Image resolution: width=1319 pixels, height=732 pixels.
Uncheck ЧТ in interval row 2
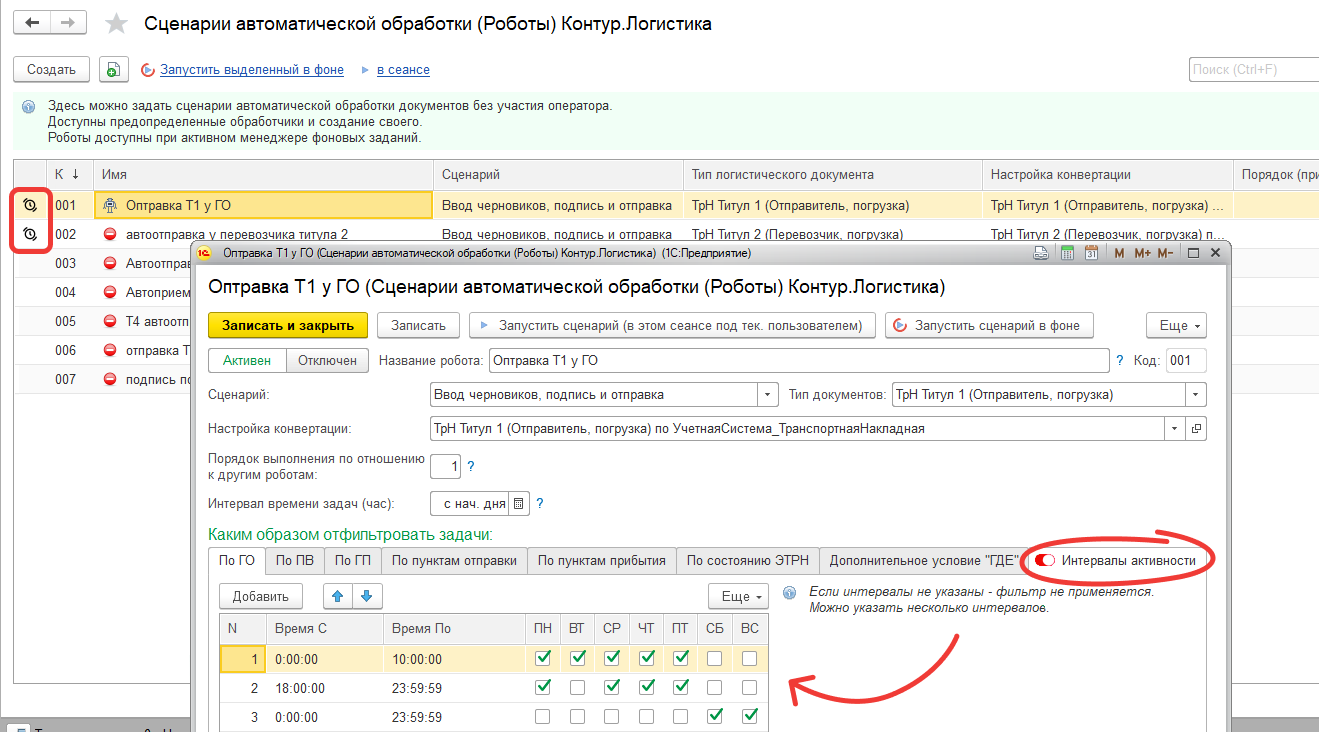tap(647, 688)
